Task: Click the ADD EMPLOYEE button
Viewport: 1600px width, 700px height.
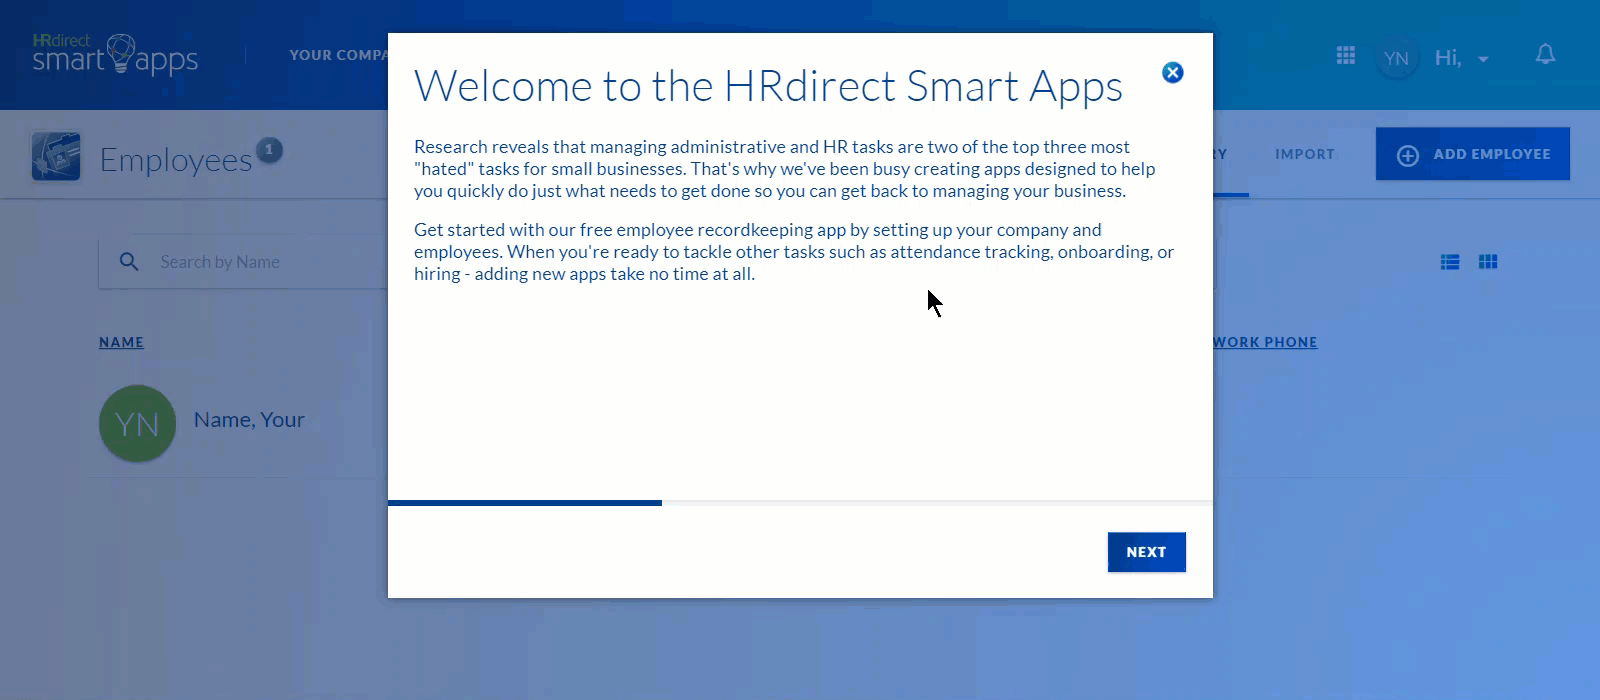Action: (x=1473, y=154)
